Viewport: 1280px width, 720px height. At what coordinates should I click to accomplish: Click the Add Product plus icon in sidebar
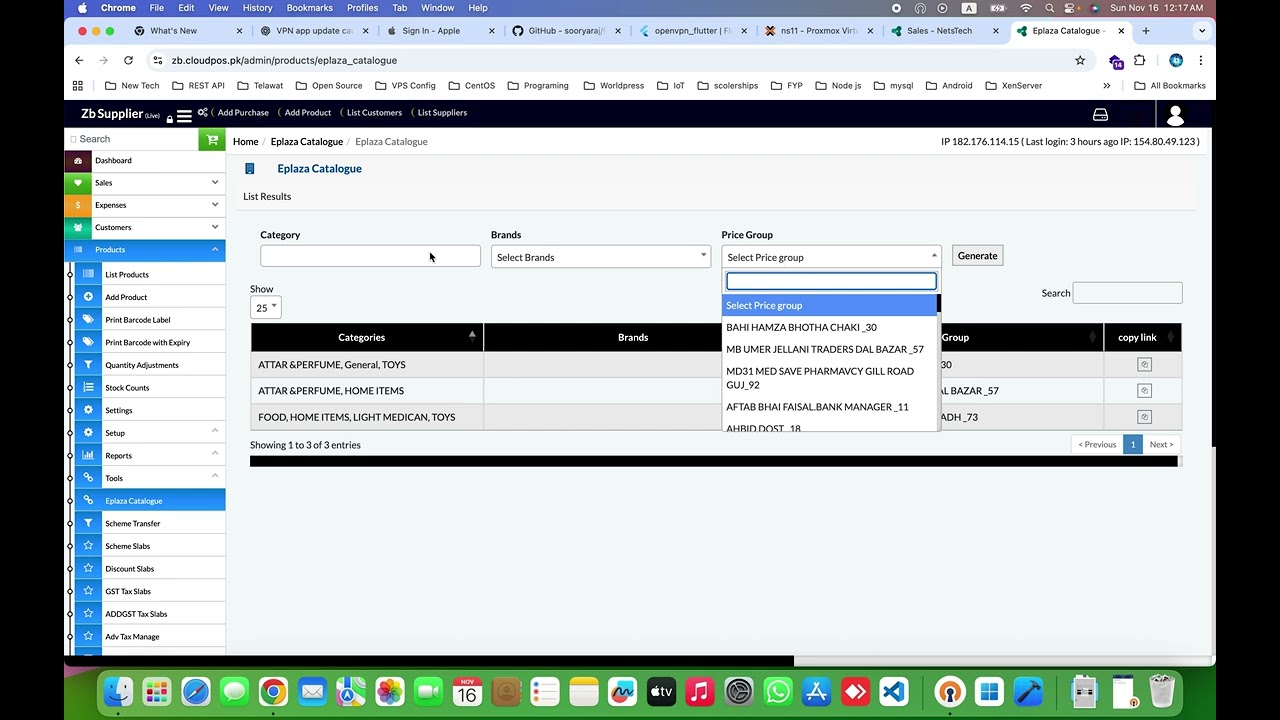[88, 297]
